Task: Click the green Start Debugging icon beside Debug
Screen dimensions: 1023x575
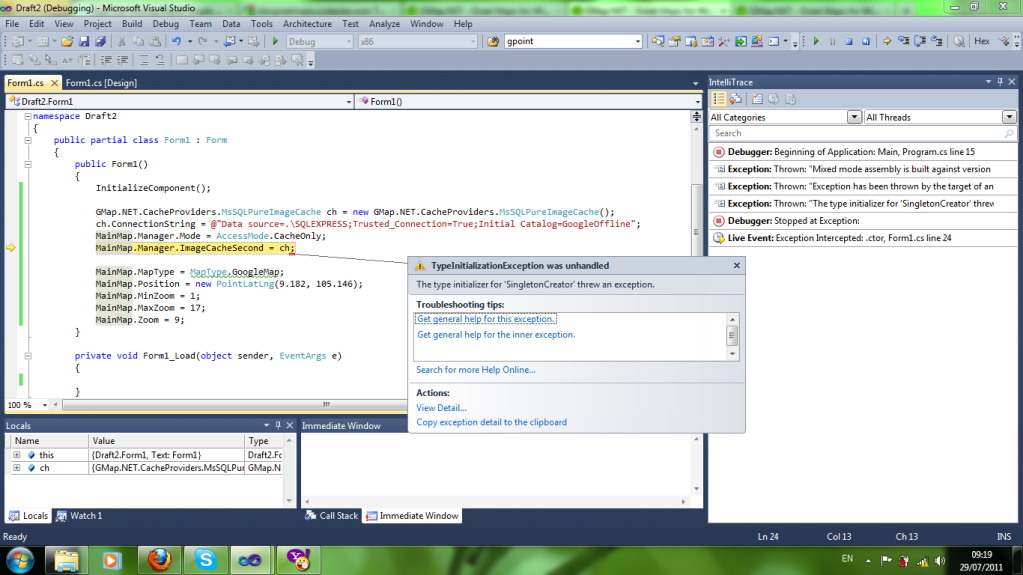Action: (x=275, y=41)
